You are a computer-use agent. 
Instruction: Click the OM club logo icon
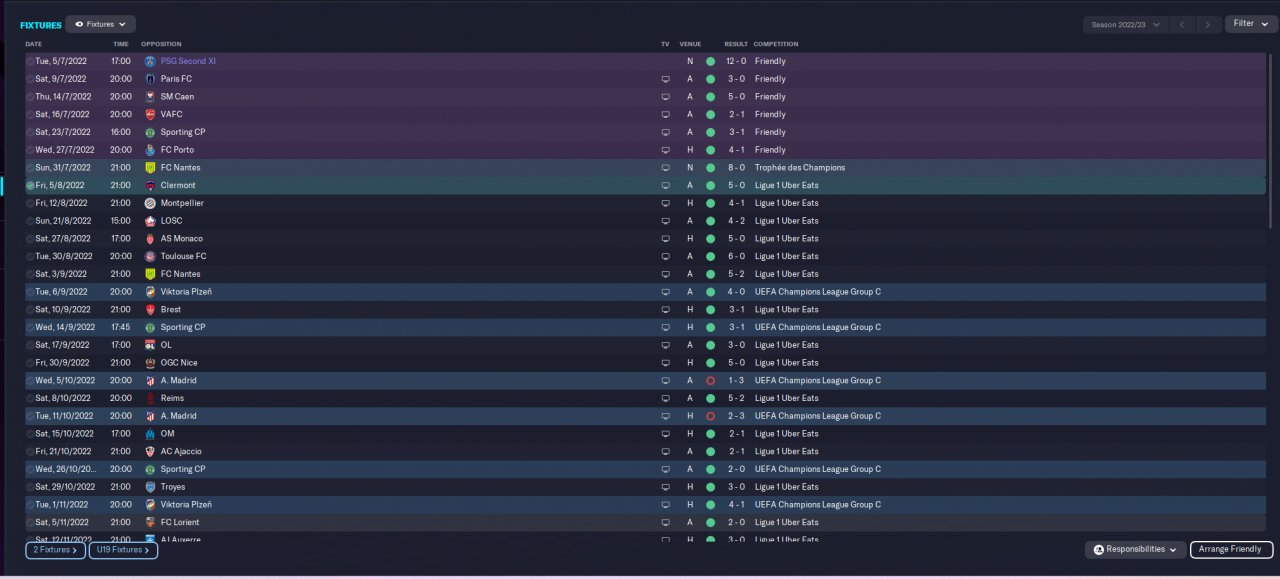150,434
